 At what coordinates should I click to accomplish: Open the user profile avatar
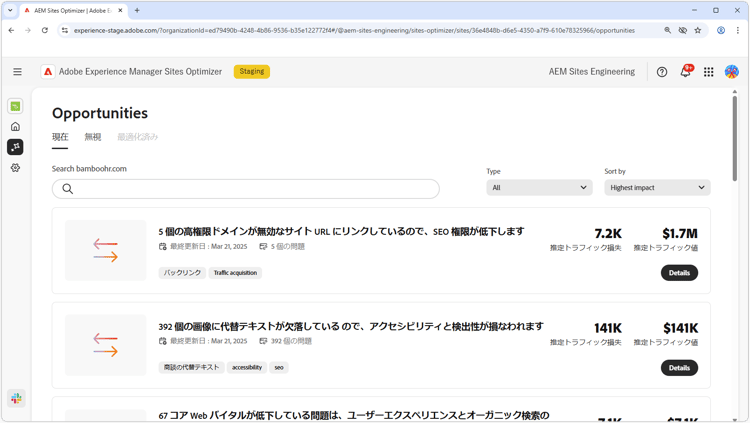tap(731, 72)
